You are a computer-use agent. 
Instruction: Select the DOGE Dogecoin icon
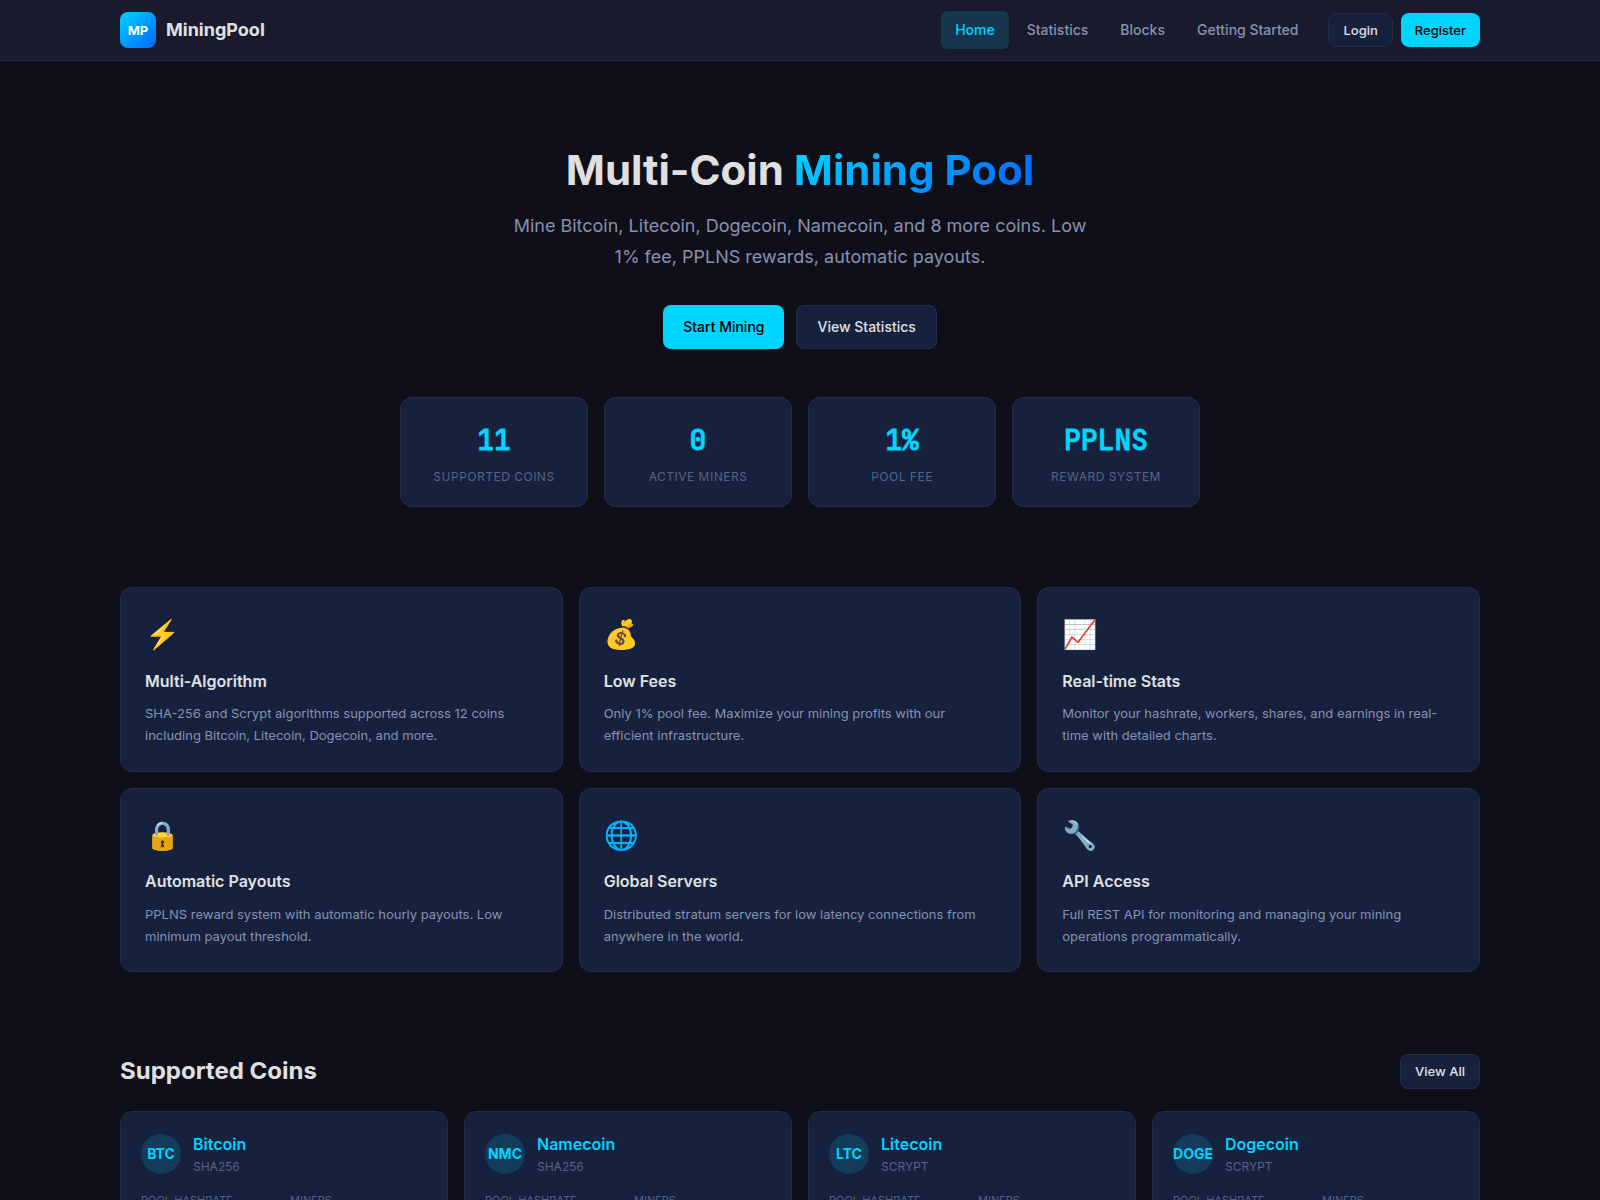point(1193,1154)
